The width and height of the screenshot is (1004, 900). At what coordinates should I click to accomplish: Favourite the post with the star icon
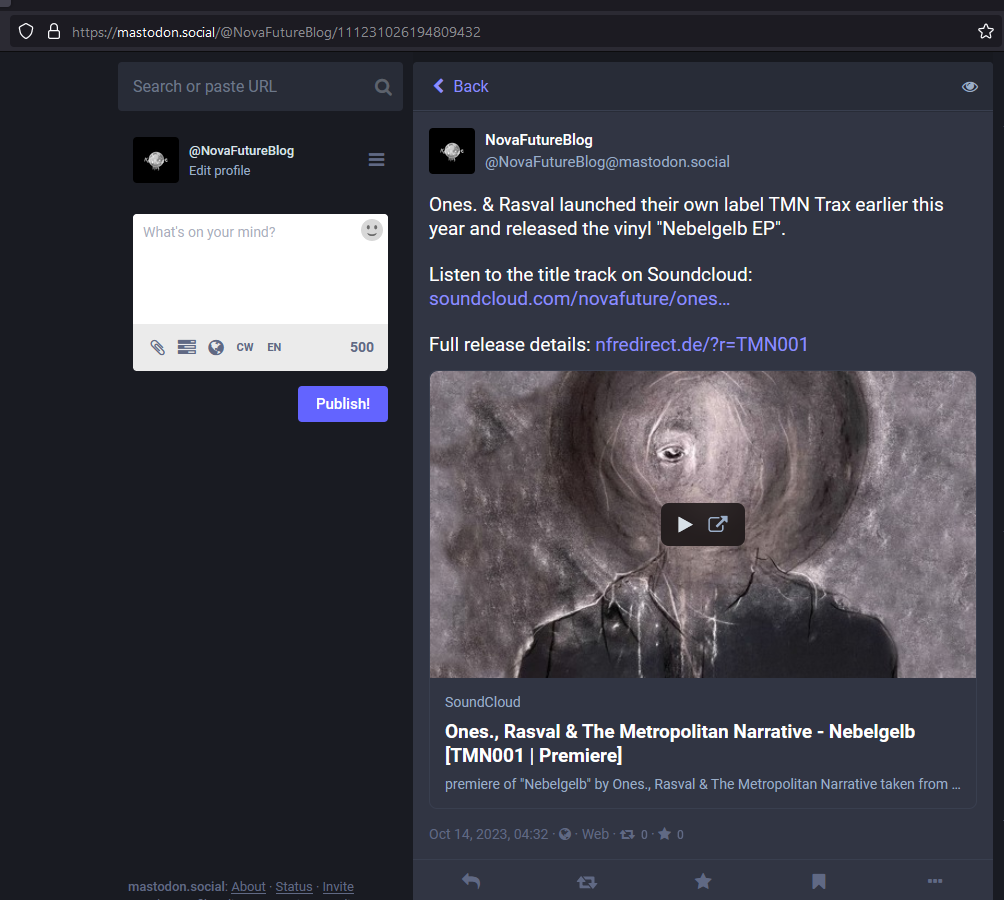(703, 881)
